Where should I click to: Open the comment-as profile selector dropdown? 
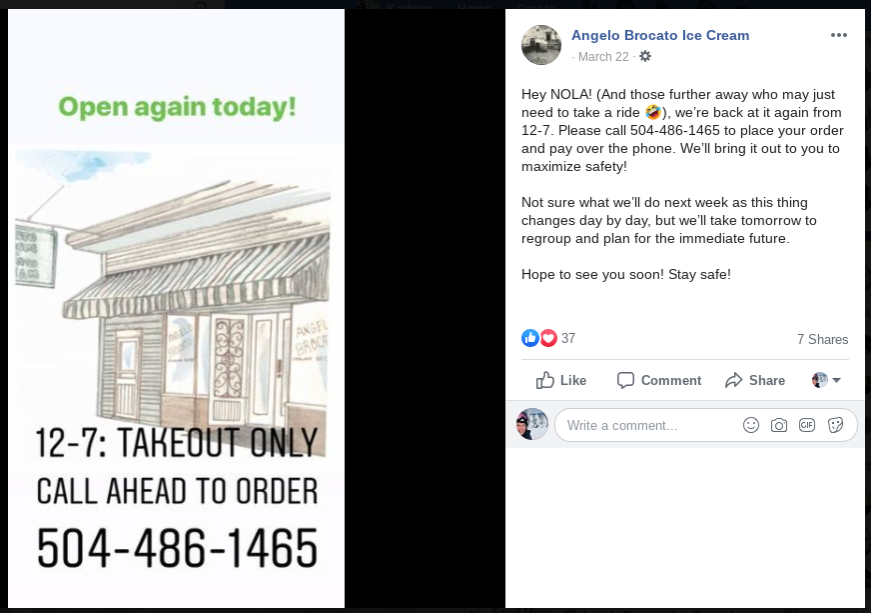pos(827,380)
